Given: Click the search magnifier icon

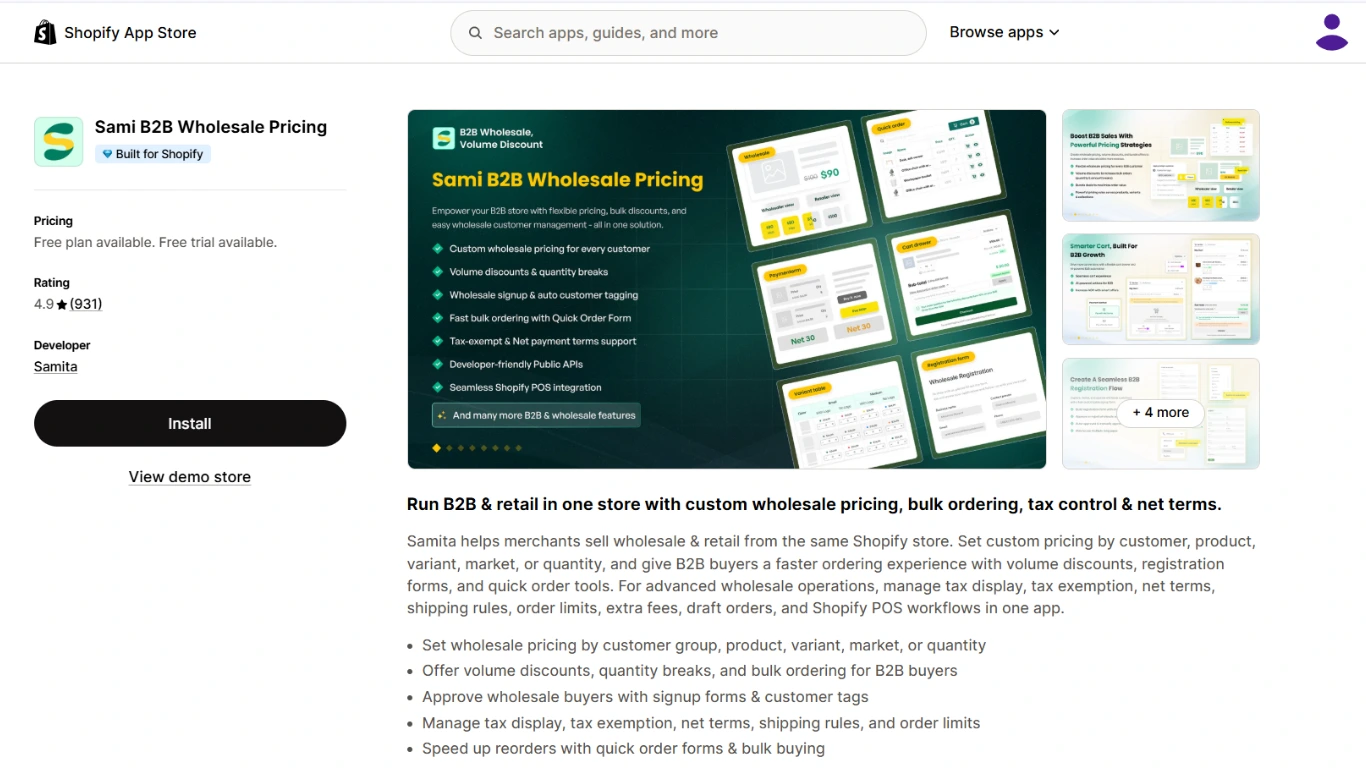Looking at the screenshot, I should 476,33.
